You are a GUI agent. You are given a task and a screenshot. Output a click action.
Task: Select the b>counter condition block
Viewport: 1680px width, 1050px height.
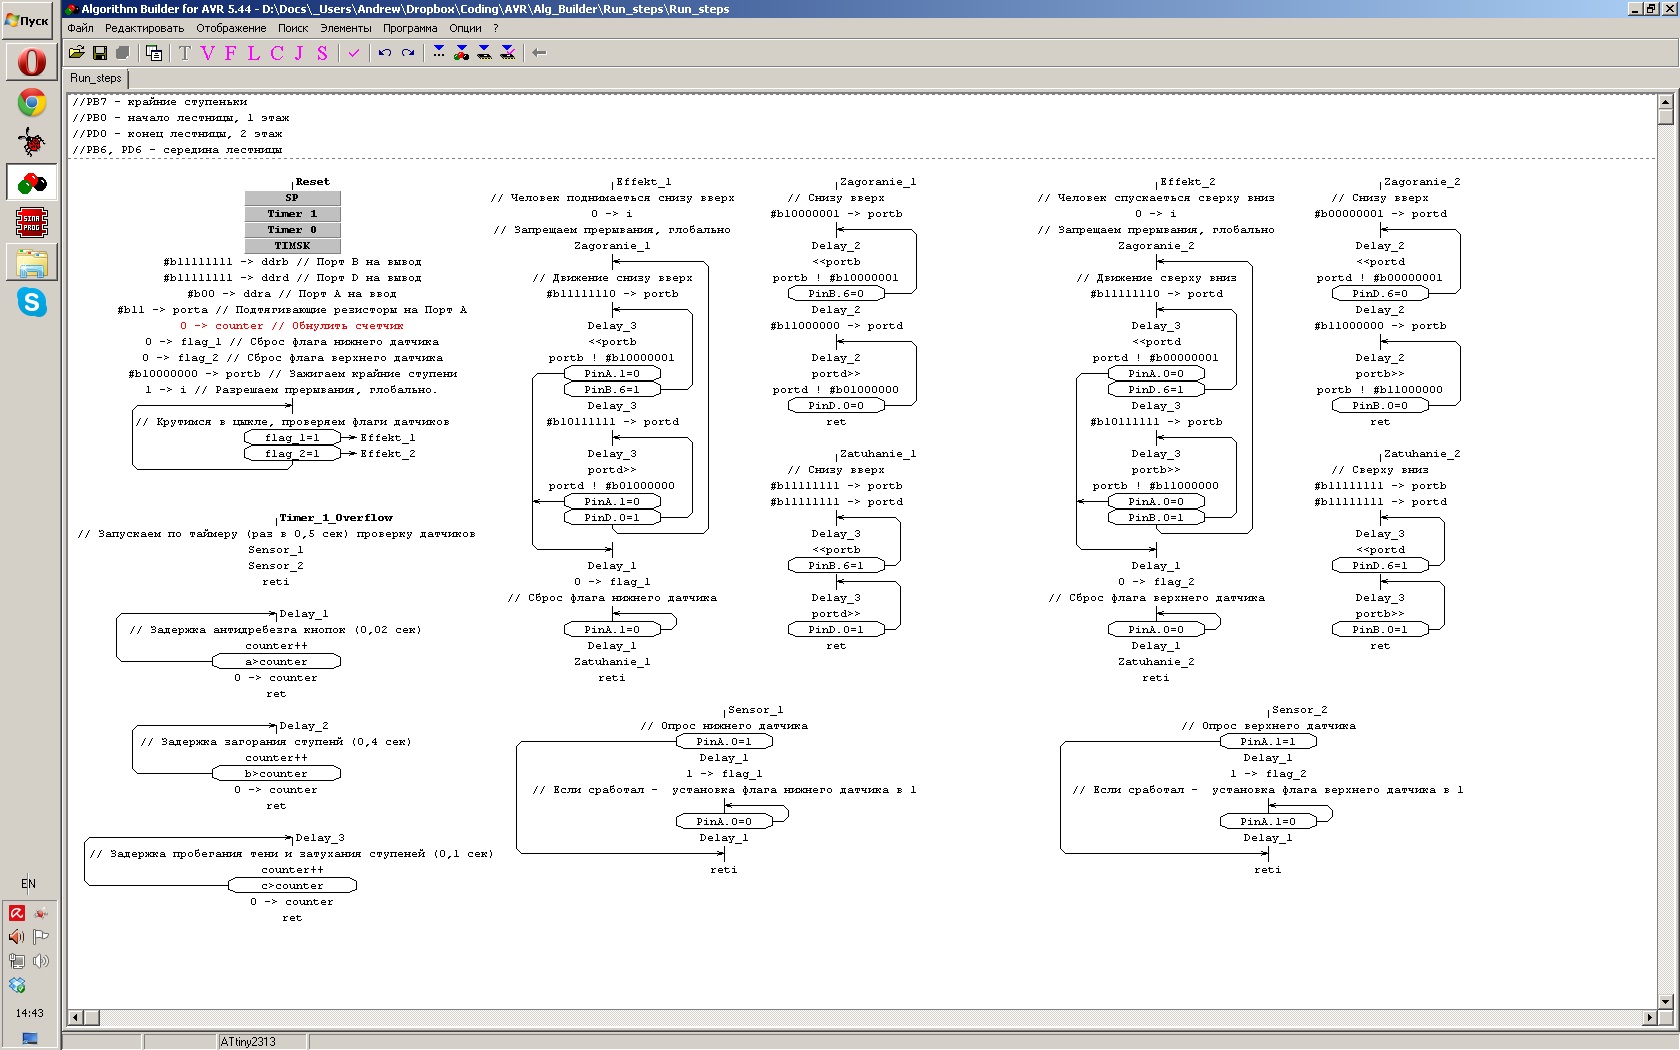coord(277,774)
